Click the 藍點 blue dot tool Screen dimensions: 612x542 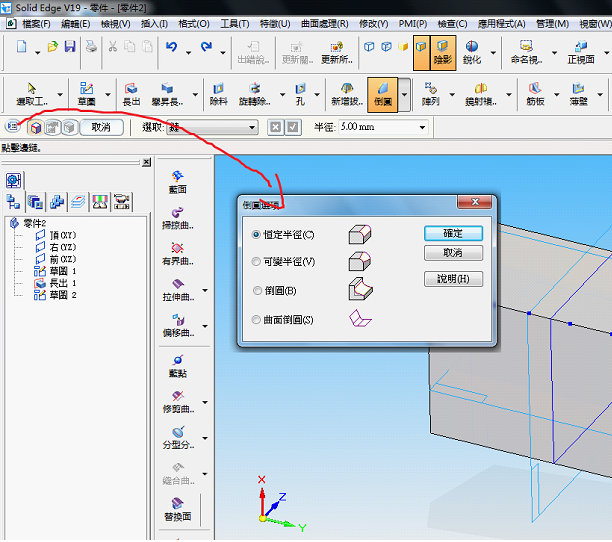pos(178,366)
